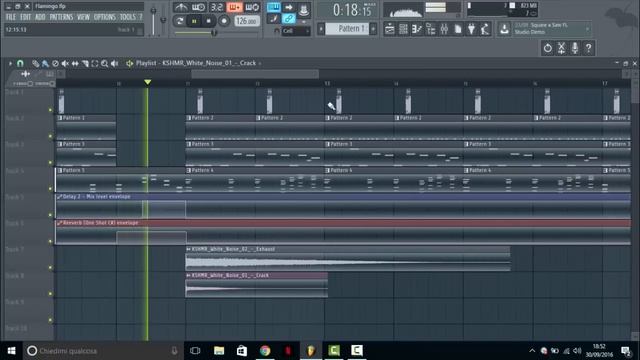Toggle the orange blend recording button
Image resolution: width=640 pixels, height=360 pixels.
(234, 7)
